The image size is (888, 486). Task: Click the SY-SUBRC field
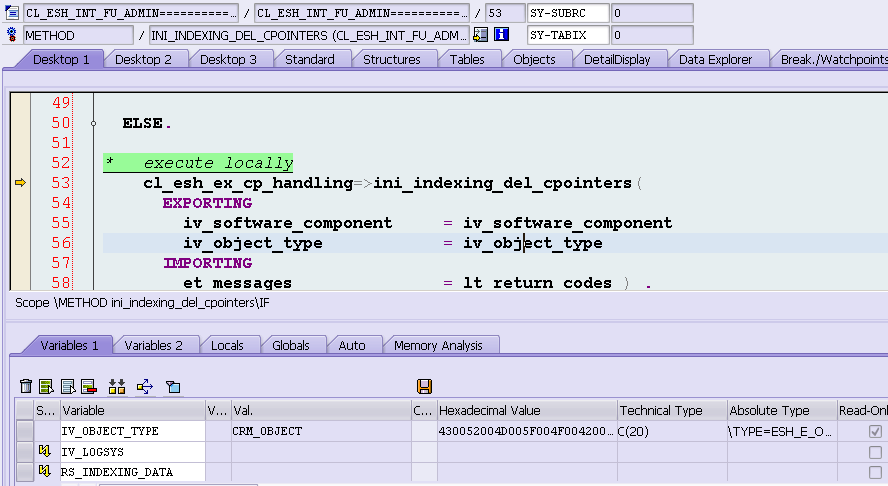click(x=568, y=13)
